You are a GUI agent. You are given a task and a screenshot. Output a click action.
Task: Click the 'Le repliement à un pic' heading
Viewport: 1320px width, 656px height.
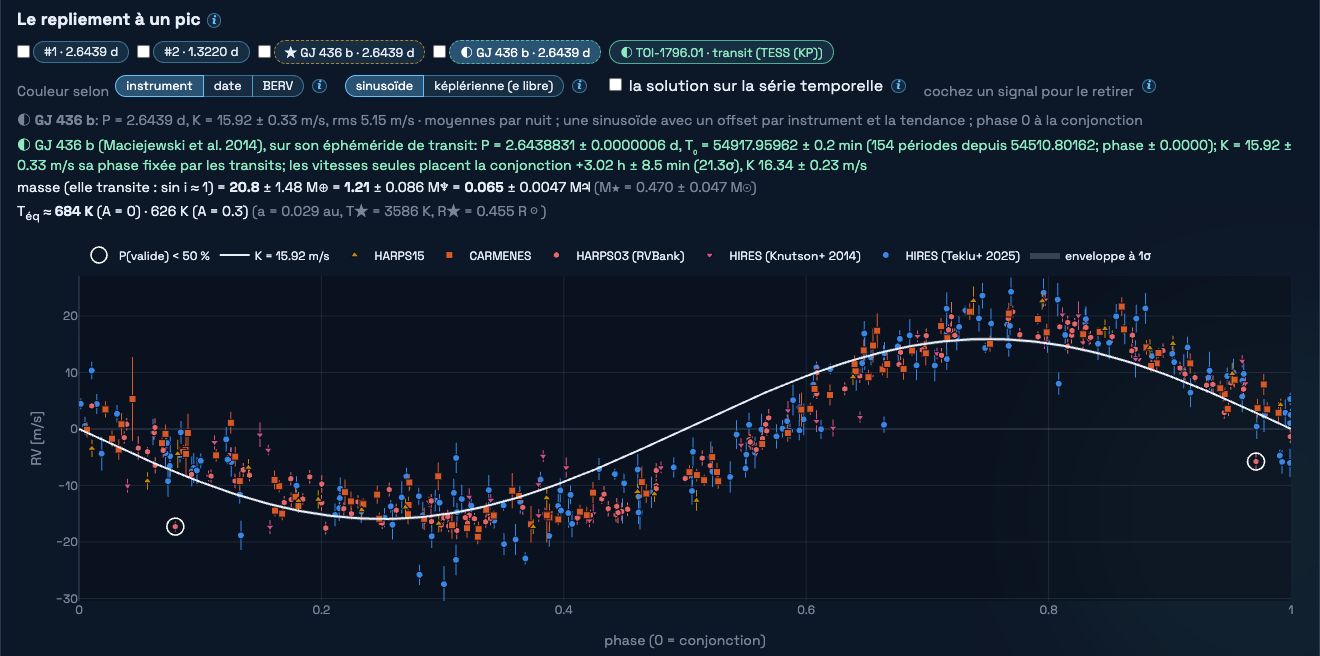(109, 20)
